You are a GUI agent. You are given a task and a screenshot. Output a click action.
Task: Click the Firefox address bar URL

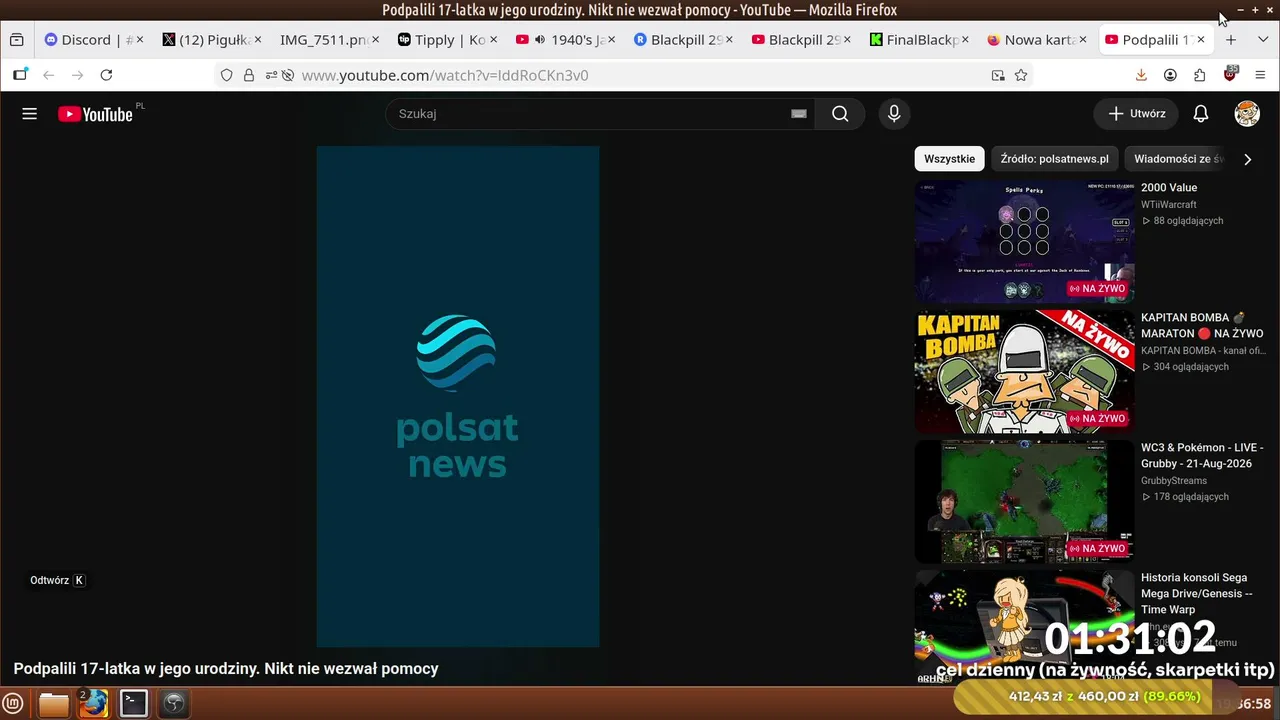point(445,75)
